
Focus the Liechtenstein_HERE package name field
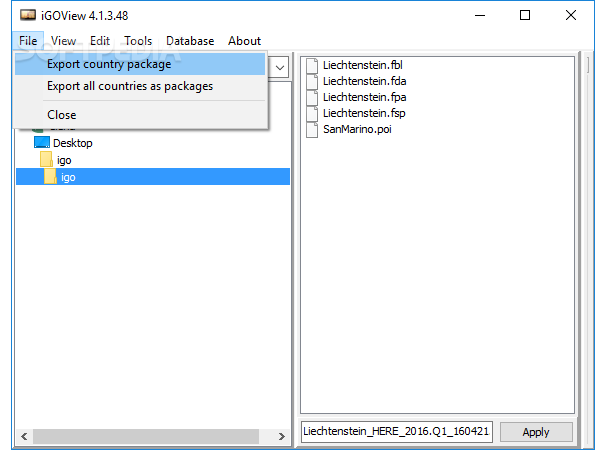pyautogui.click(x=397, y=432)
